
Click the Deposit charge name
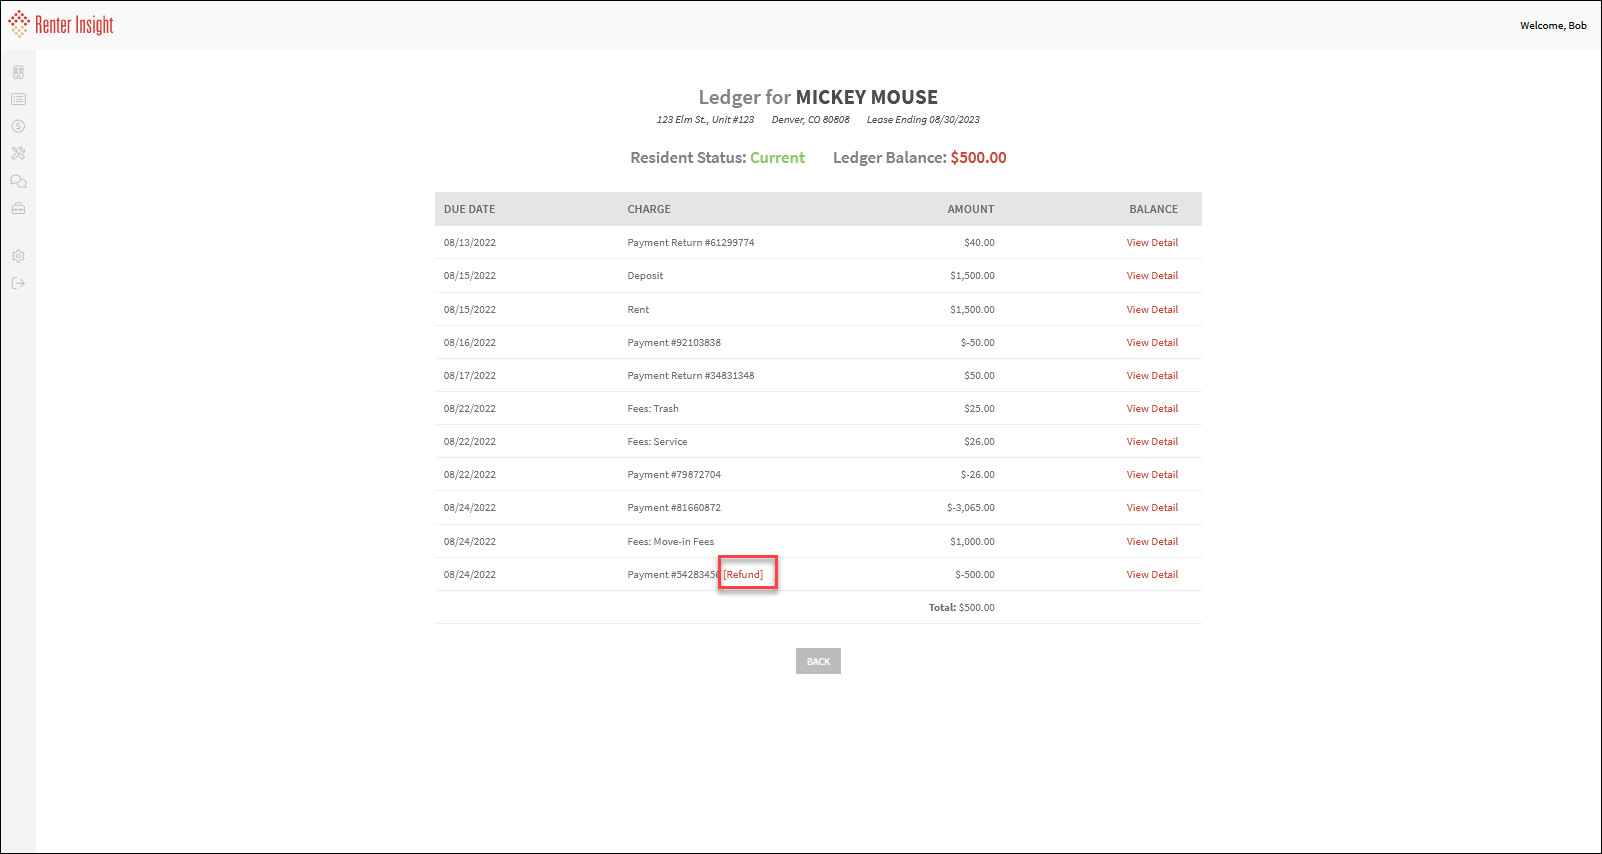645,275
